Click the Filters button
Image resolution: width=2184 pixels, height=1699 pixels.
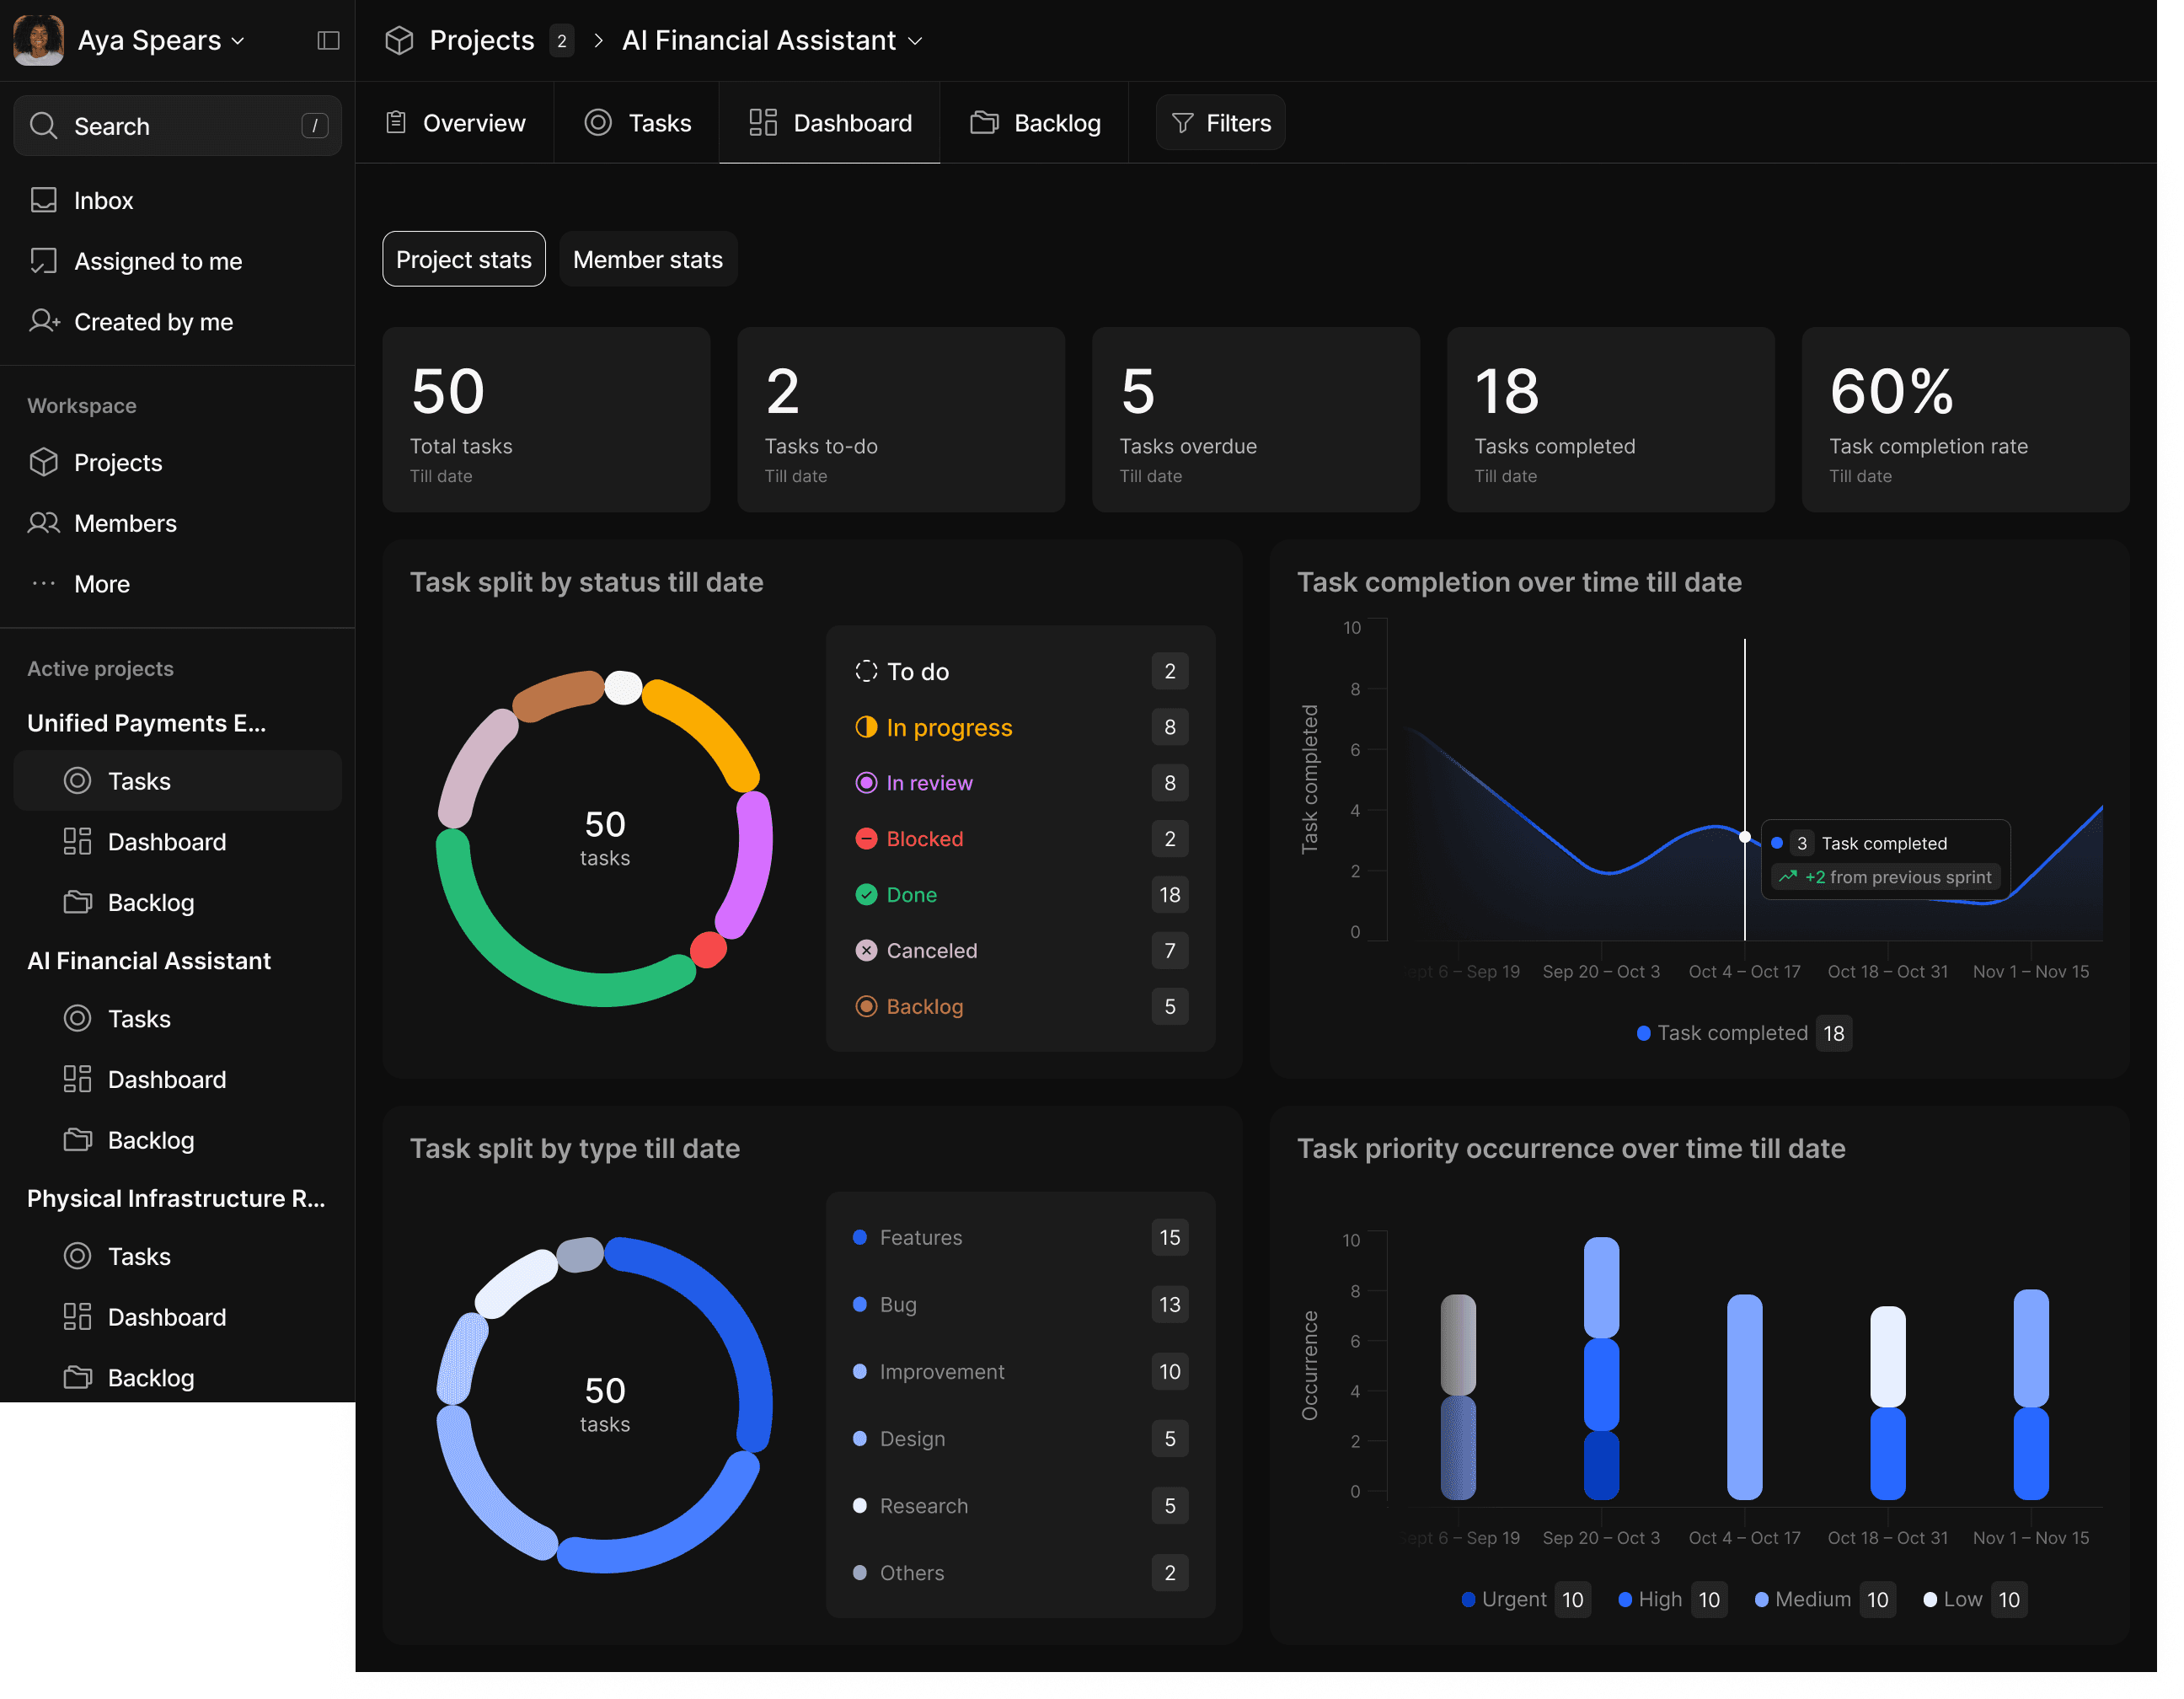pos(1220,123)
